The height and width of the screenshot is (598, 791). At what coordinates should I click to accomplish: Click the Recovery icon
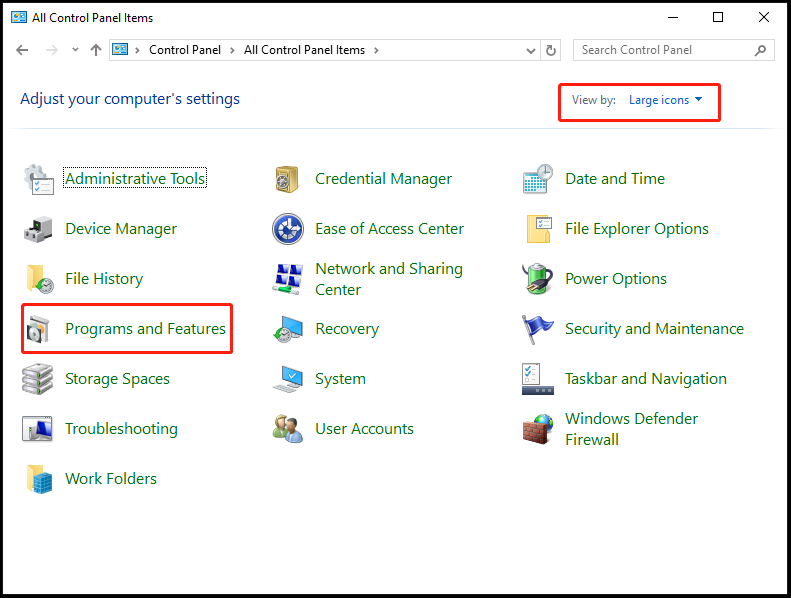(x=288, y=329)
